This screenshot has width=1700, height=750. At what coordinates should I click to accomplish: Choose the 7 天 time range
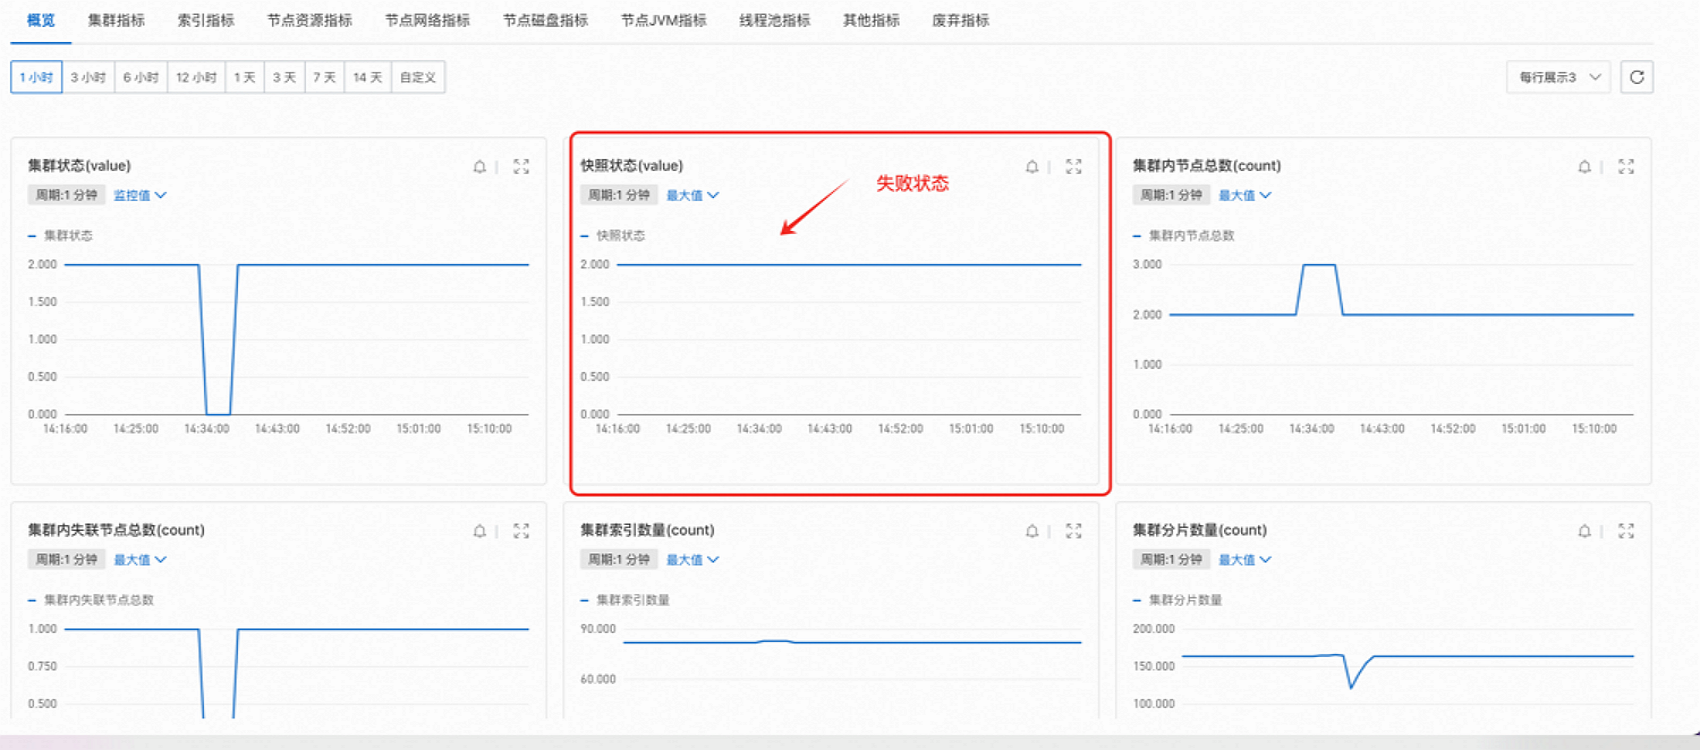[324, 77]
